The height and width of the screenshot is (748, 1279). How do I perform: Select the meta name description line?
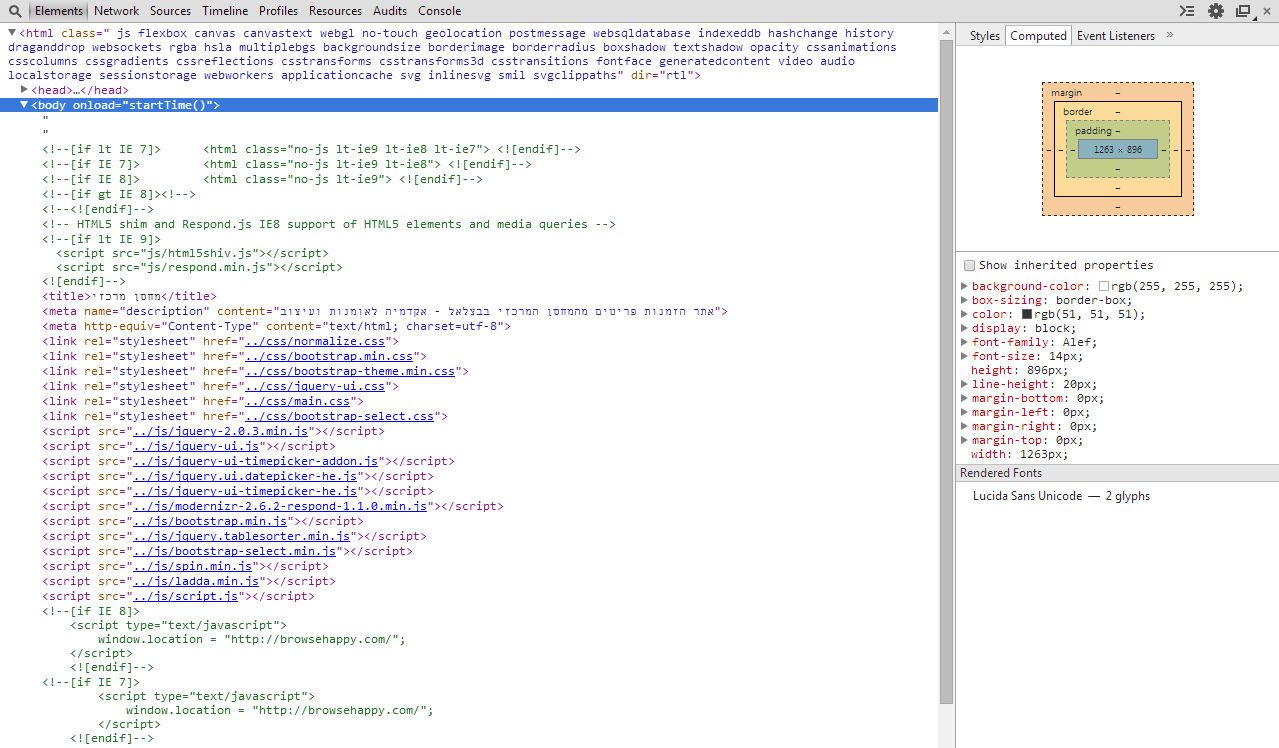click(x=385, y=311)
